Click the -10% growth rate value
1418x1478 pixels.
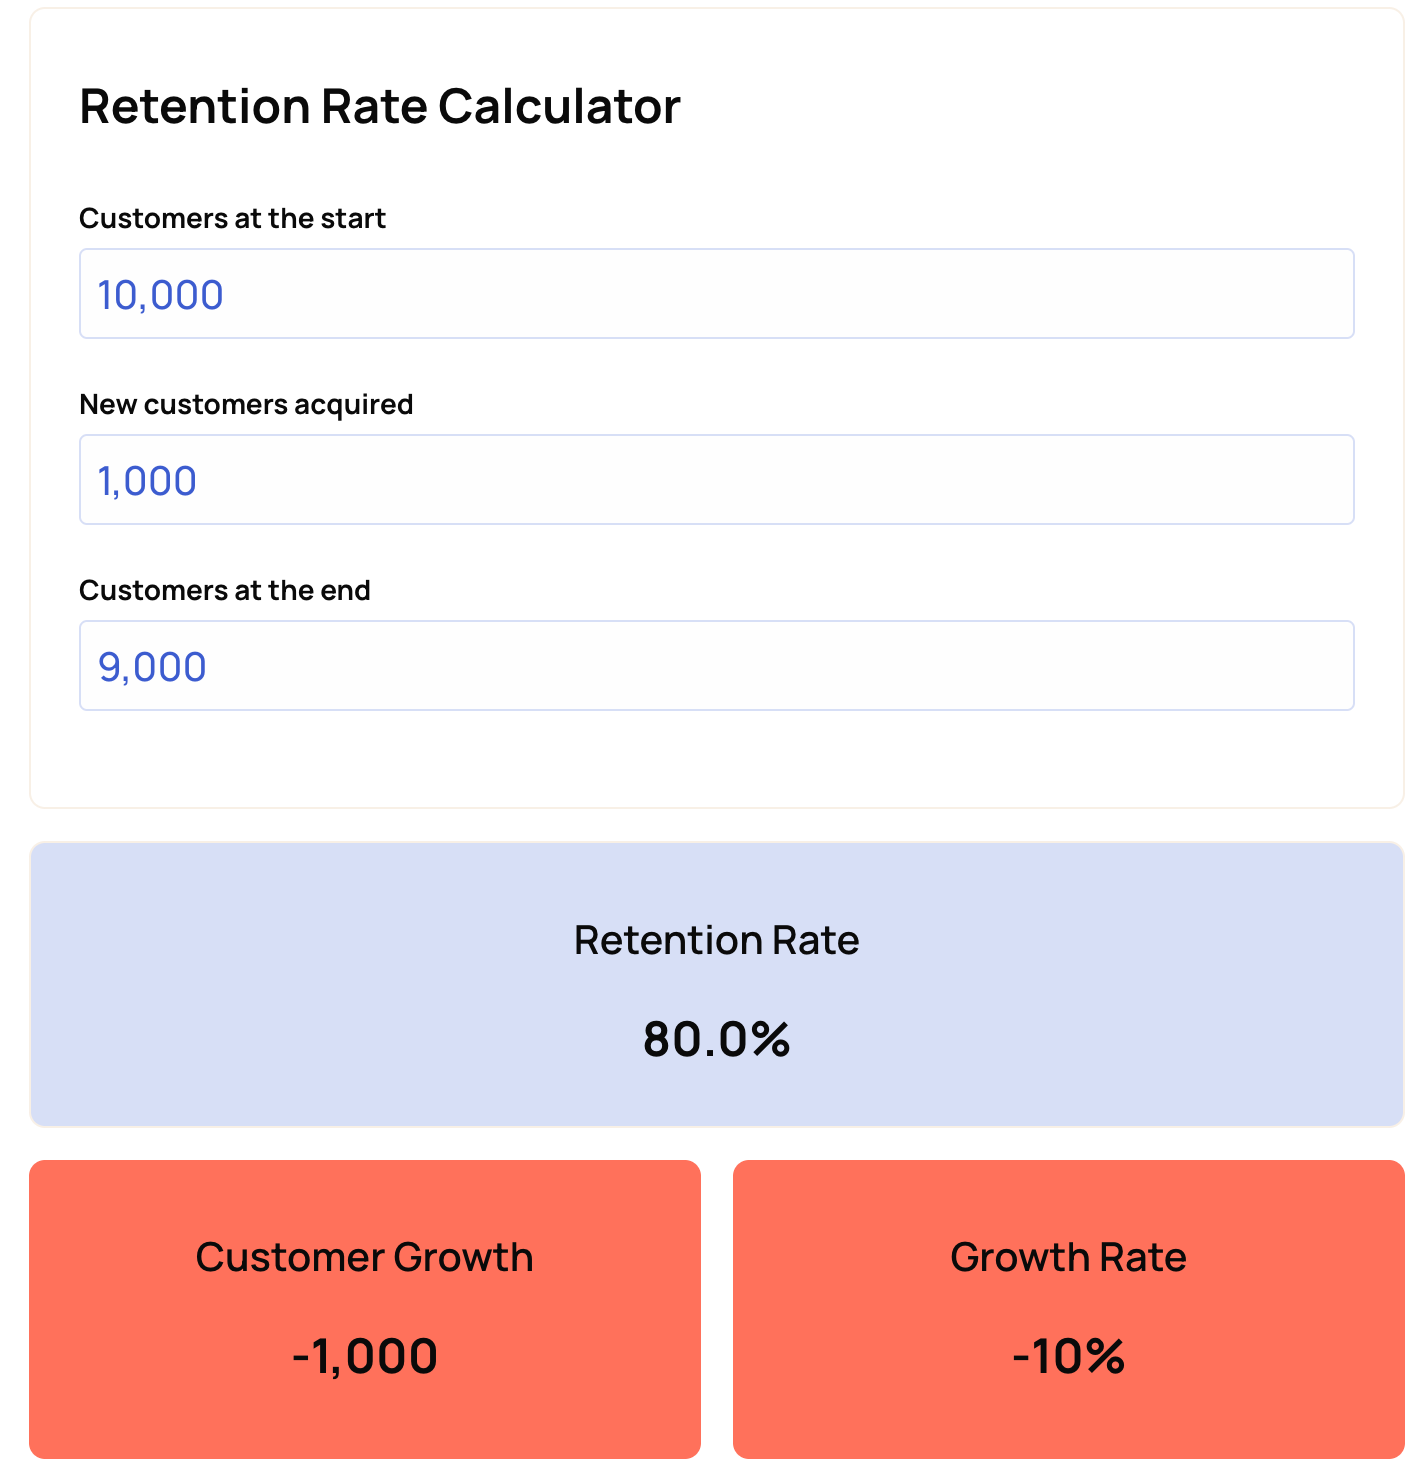(1068, 1356)
